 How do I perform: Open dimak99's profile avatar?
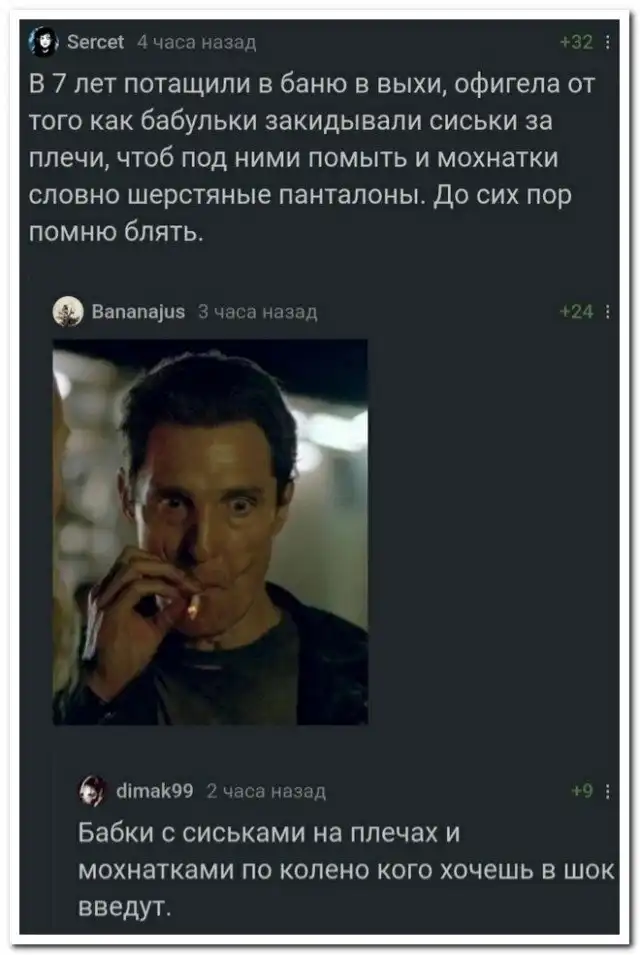(x=93, y=791)
